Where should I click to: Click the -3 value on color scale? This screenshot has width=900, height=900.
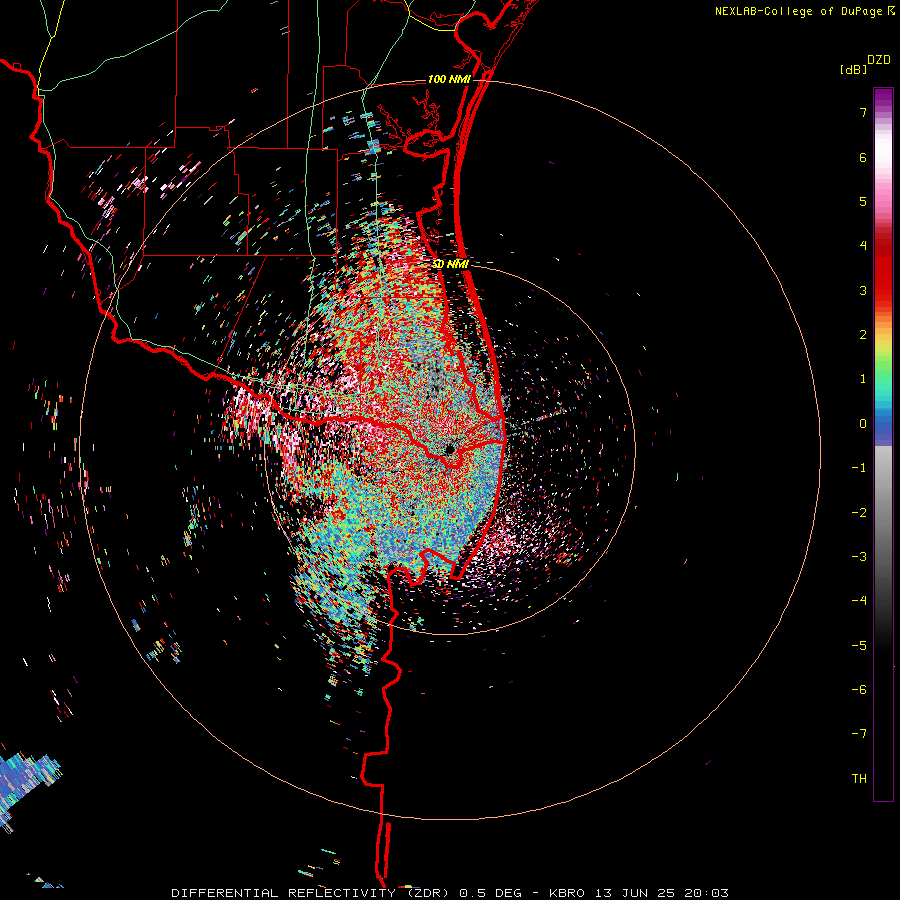click(859, 557)
